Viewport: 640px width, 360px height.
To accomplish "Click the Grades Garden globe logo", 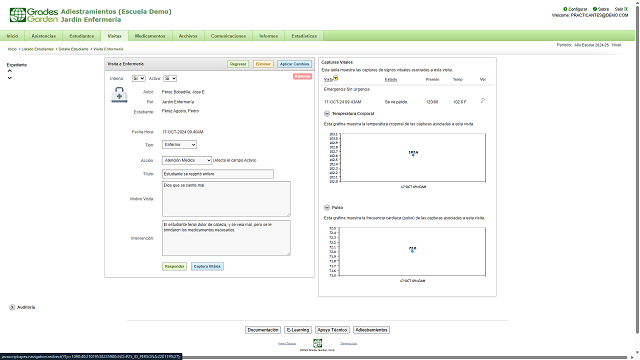I will 18,15.
